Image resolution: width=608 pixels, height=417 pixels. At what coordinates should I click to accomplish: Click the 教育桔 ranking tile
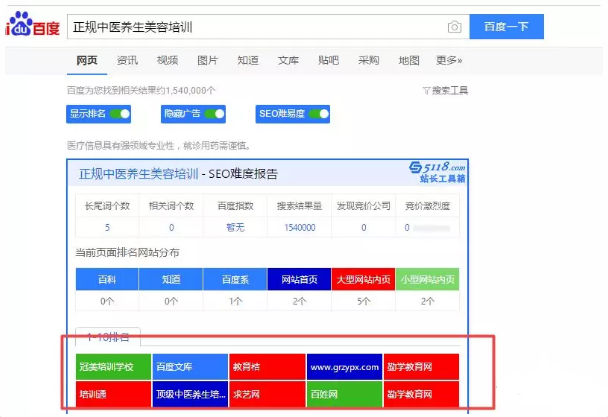267,367
